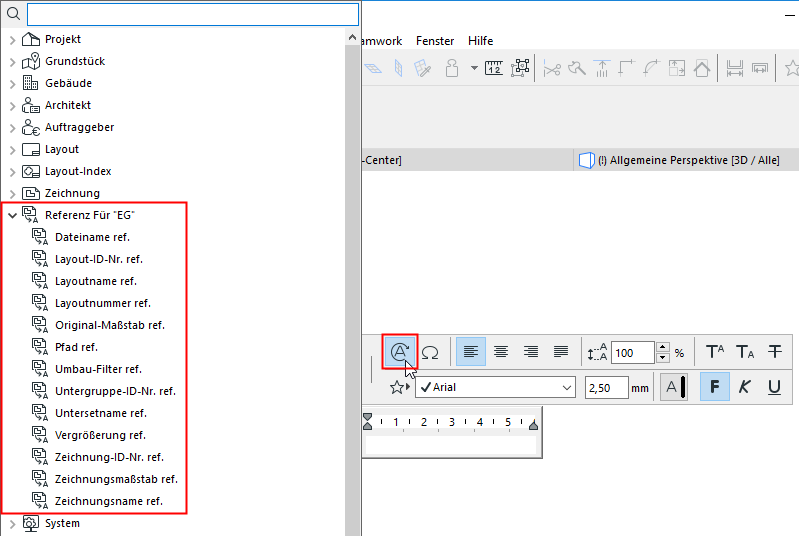Image resolution: width=799 pixels, height=536 pixels.
Task: Toggle superscript formatting
Action: (x=715, y=352)
